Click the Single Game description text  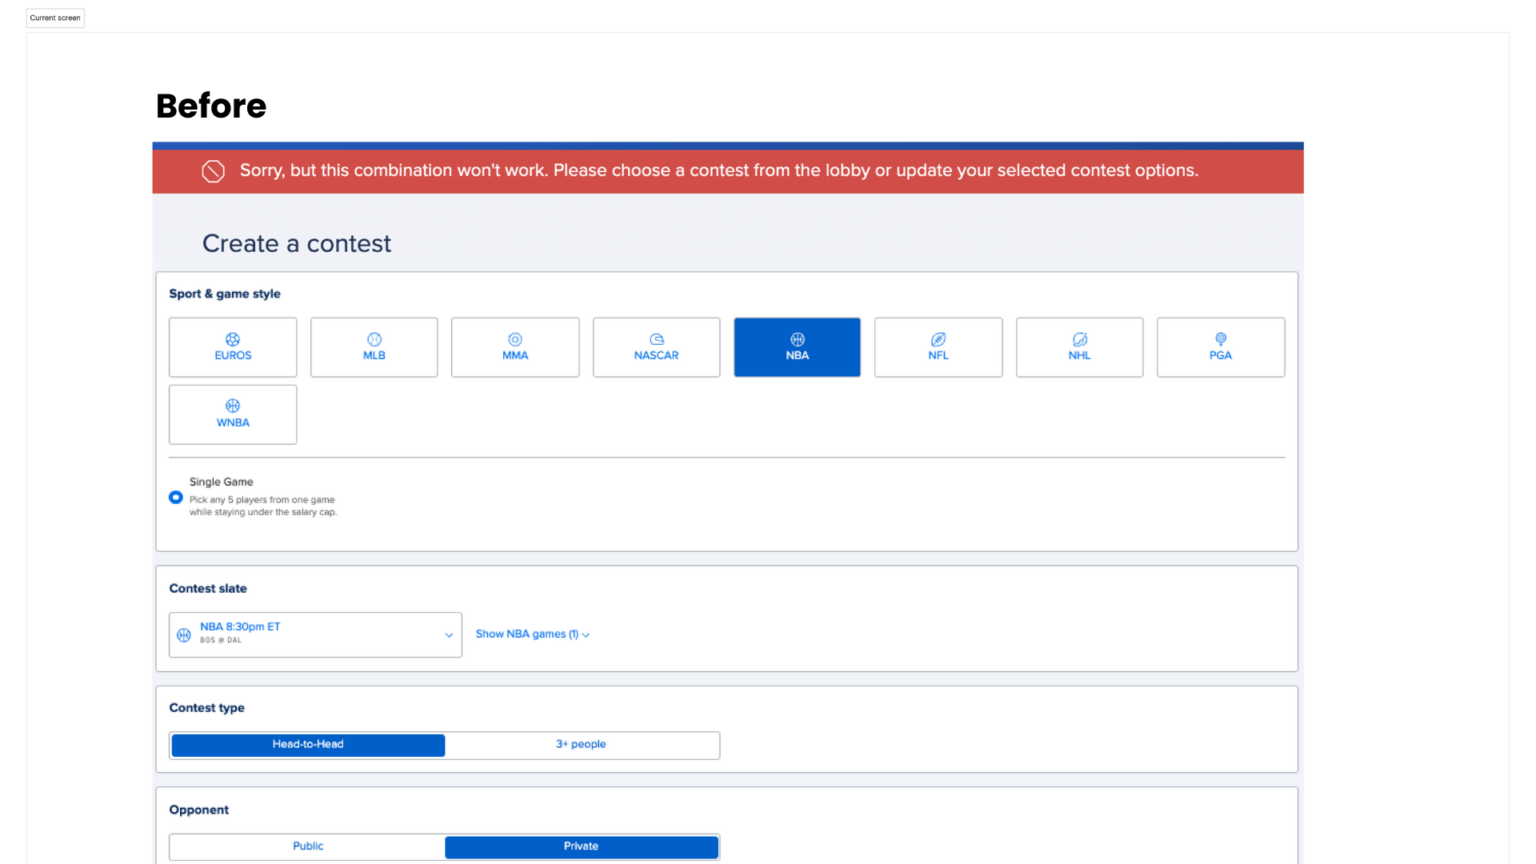click(263, 506)
